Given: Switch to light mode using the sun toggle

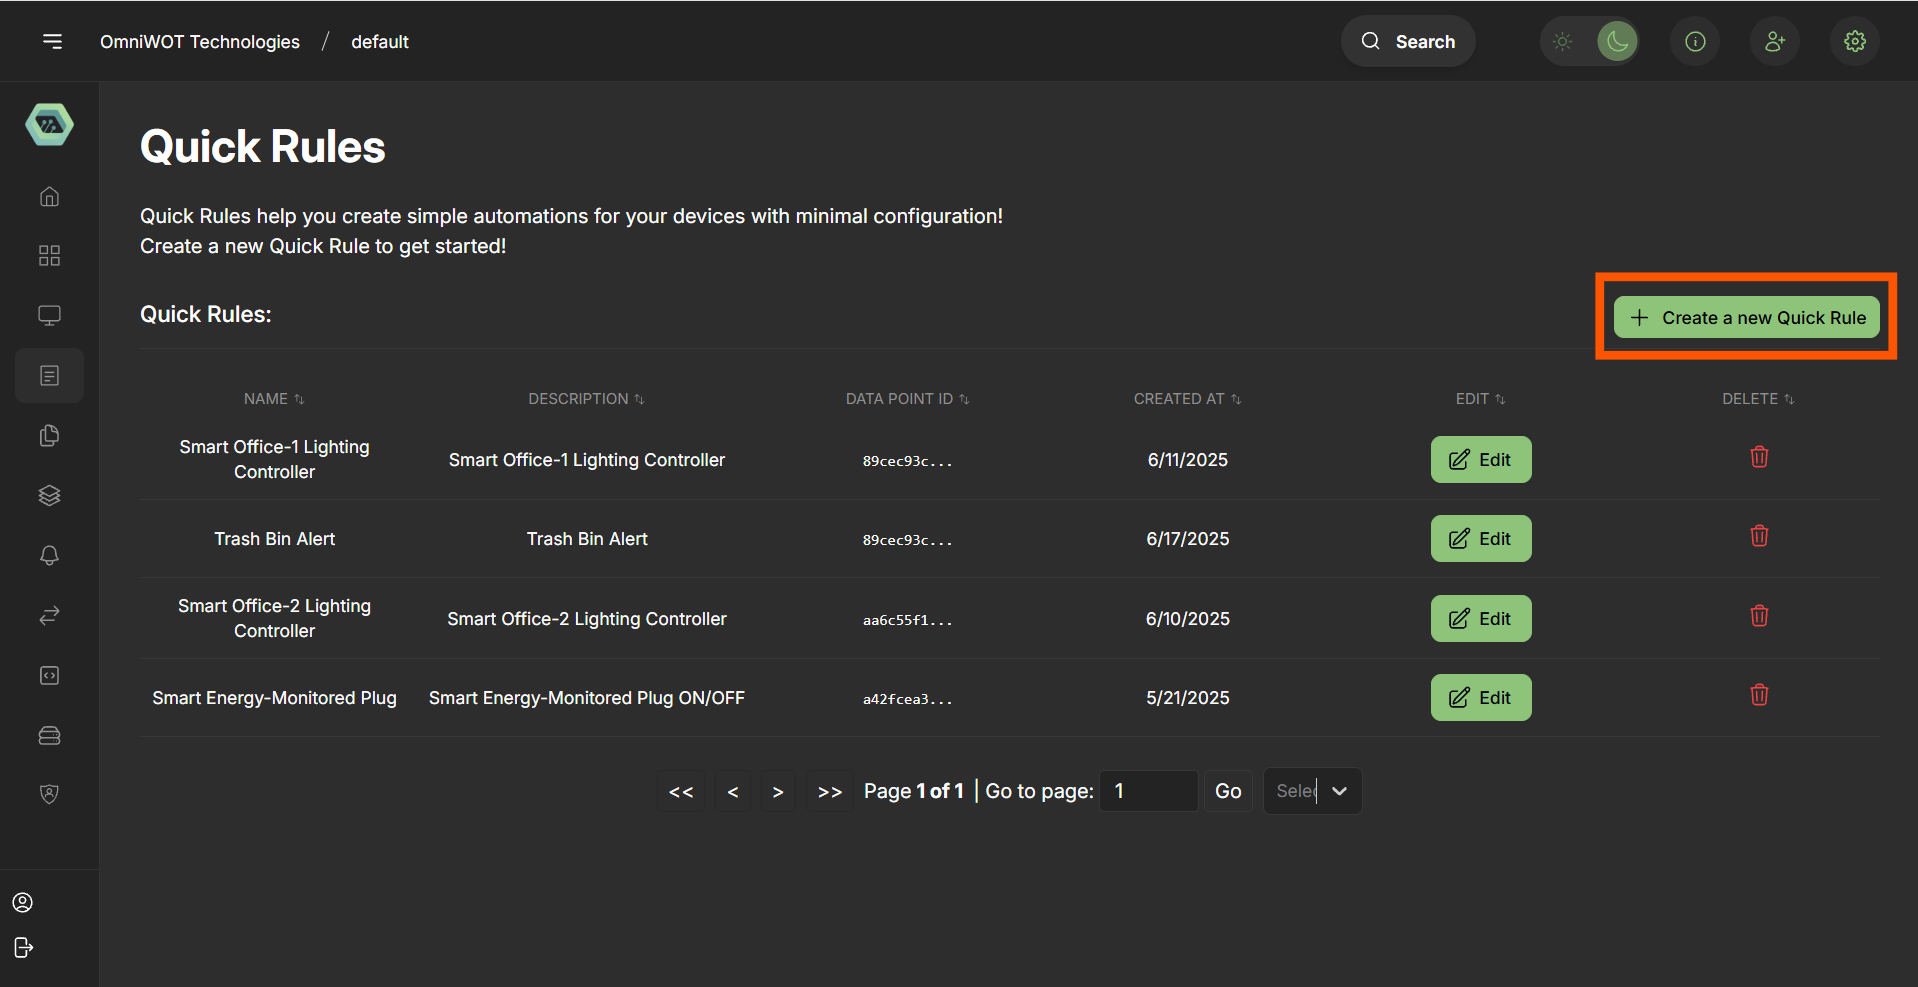Looking at the screenshot, I should pos(1563,41).
